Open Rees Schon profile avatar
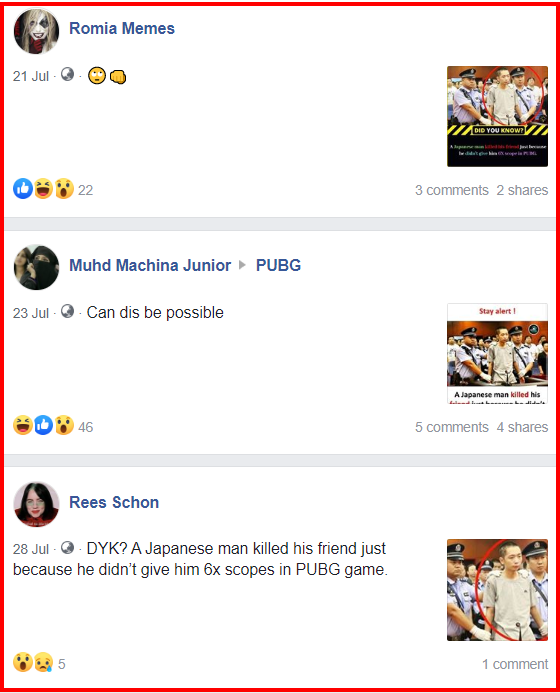This screenshot has width=560, height=693. point(36,504)
